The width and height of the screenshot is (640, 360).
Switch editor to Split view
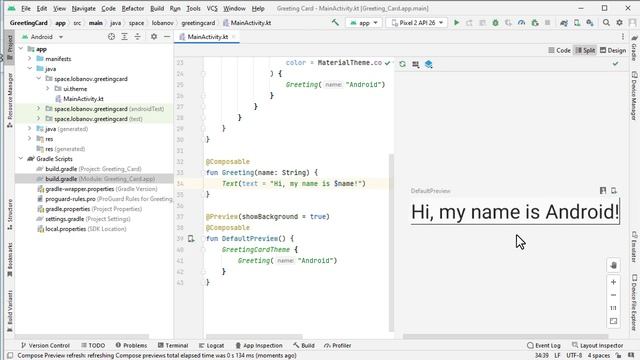tap(585, 50)
